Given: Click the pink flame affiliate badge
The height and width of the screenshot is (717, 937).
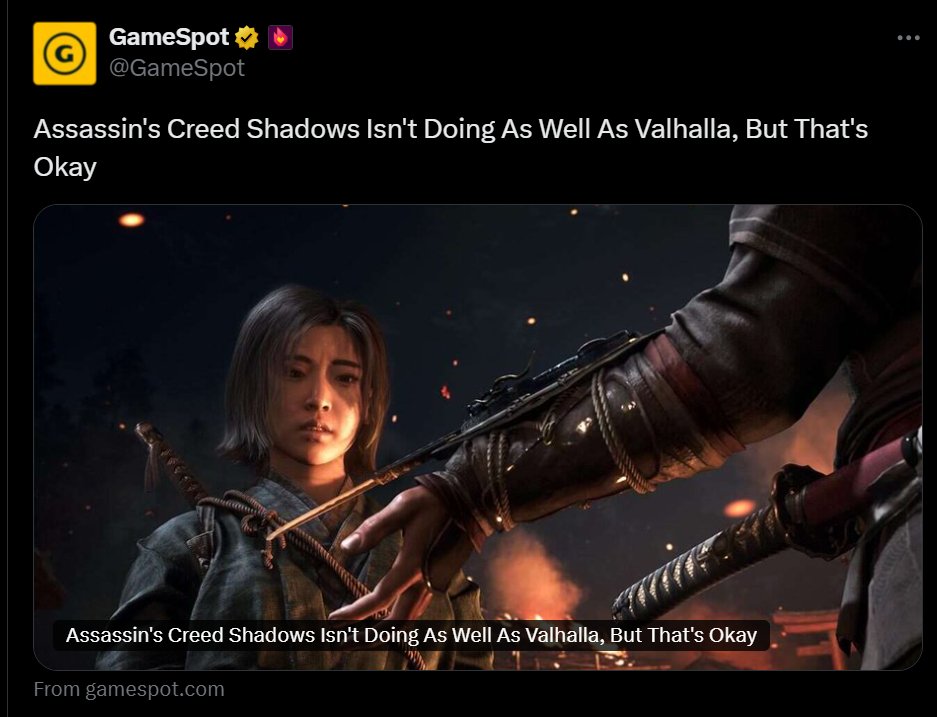Looking at the screenshot, I should tap(280, 38).
